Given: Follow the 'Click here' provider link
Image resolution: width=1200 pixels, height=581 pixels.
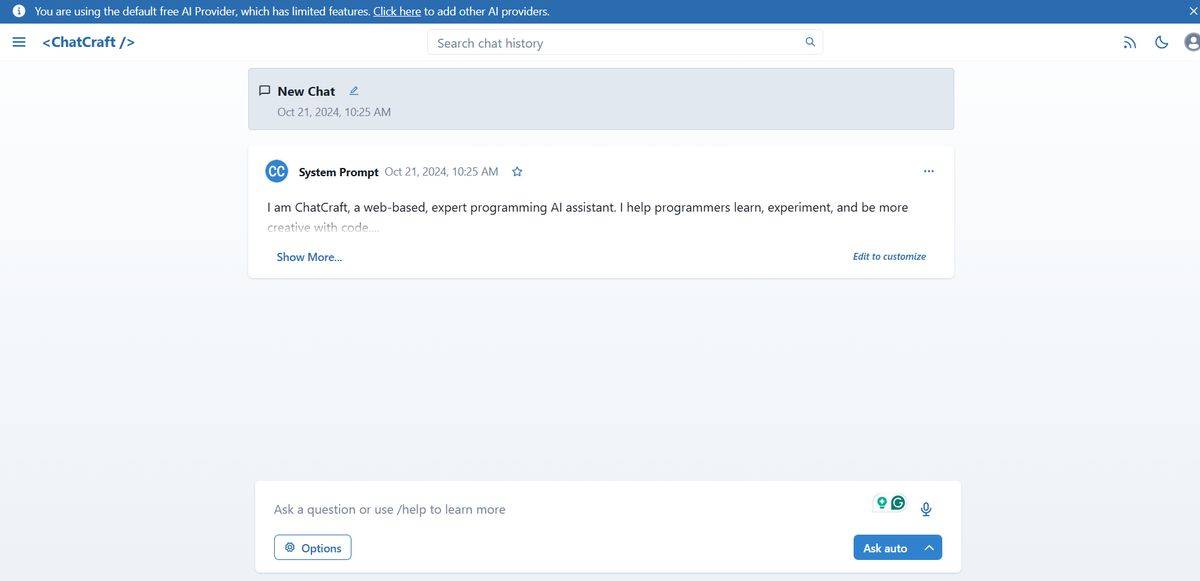Looking at the screenshot, I should coord(397,11).
